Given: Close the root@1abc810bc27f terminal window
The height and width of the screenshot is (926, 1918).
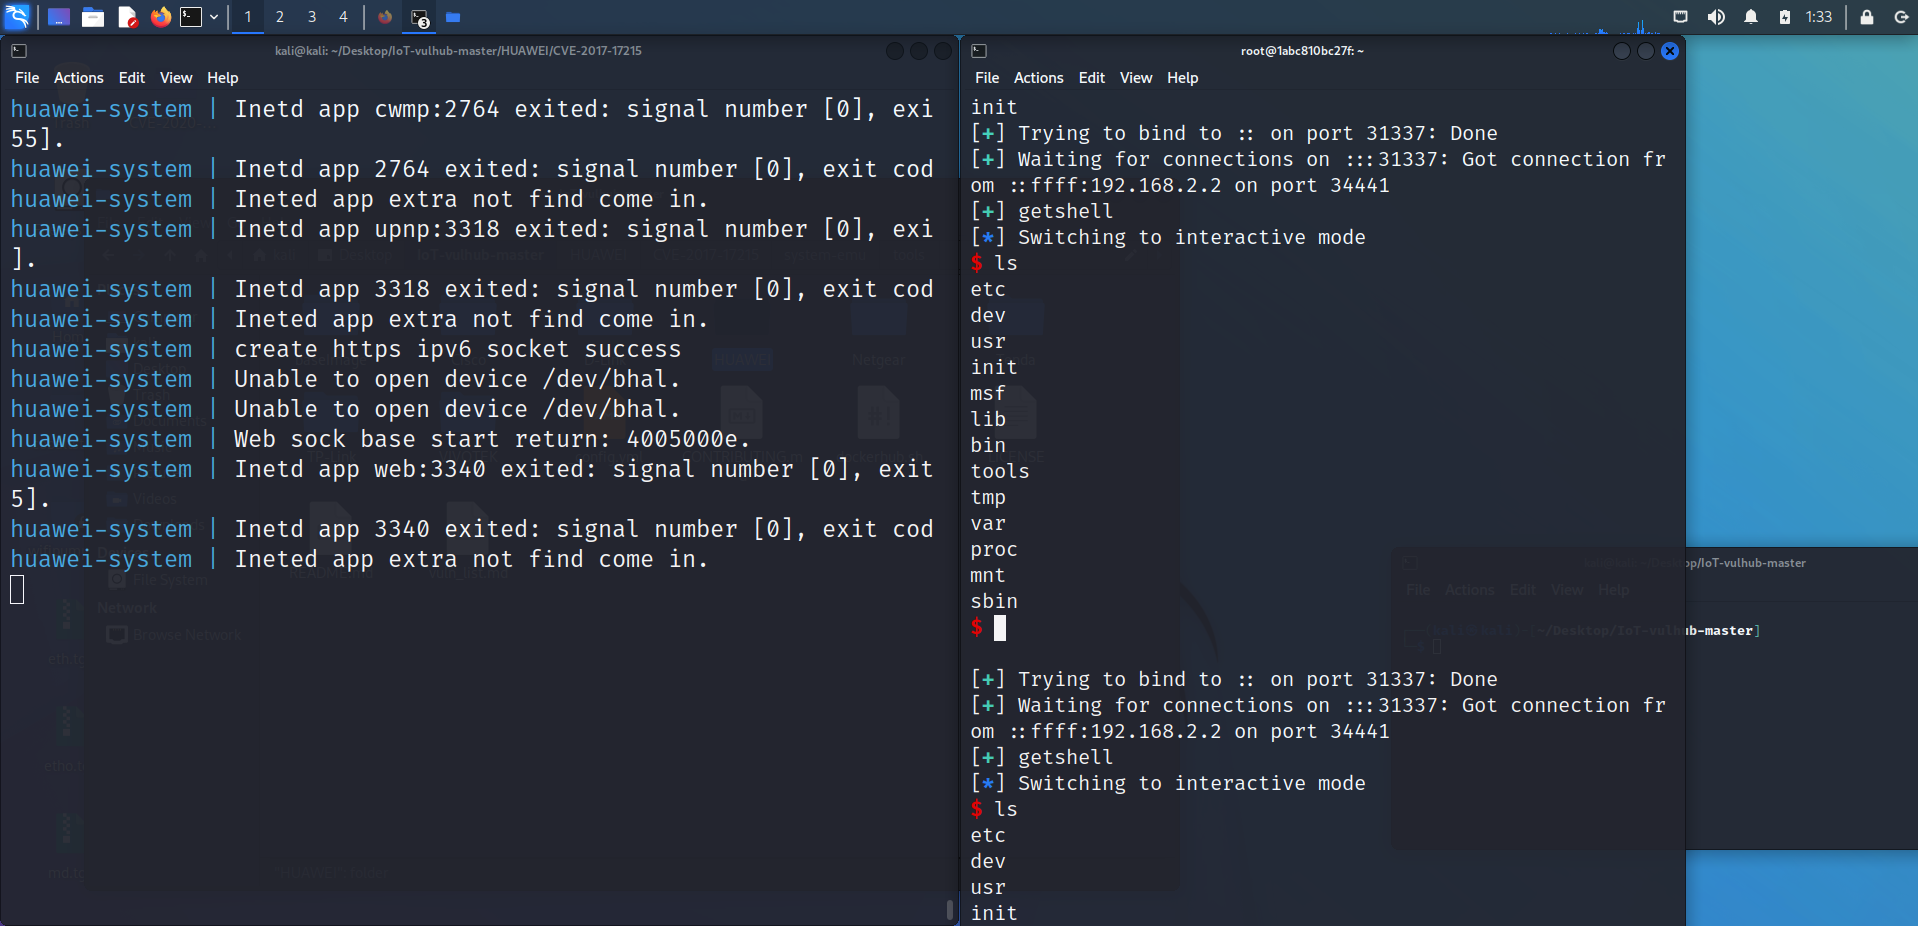Looking at the screenshot, I should pos(1670,51).
